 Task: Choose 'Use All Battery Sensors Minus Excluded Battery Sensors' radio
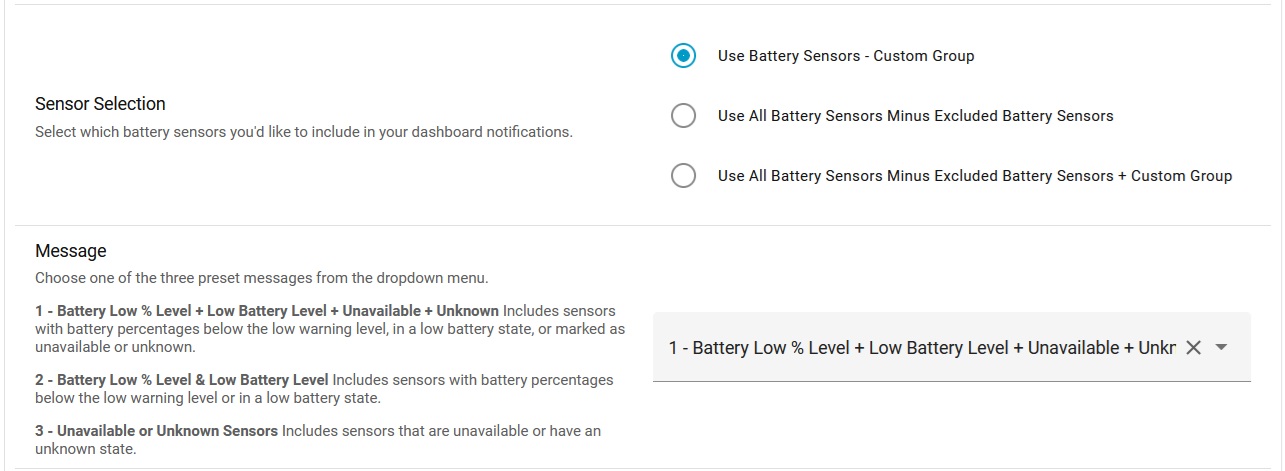tap(683, 116)
